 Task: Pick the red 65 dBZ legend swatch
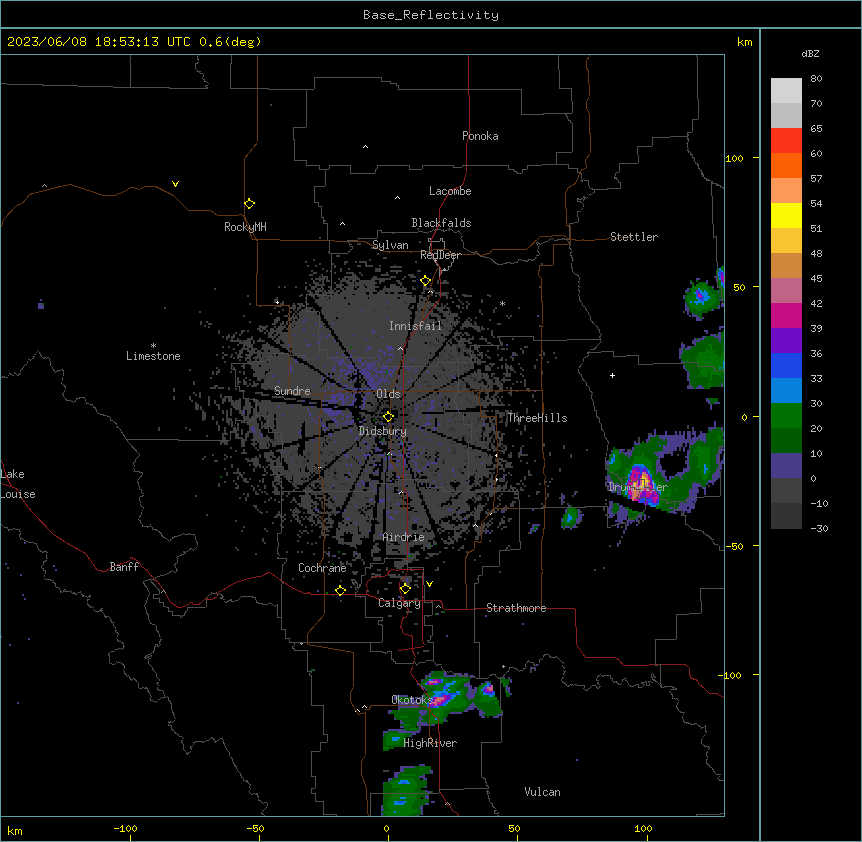click(x=786, y=140)
